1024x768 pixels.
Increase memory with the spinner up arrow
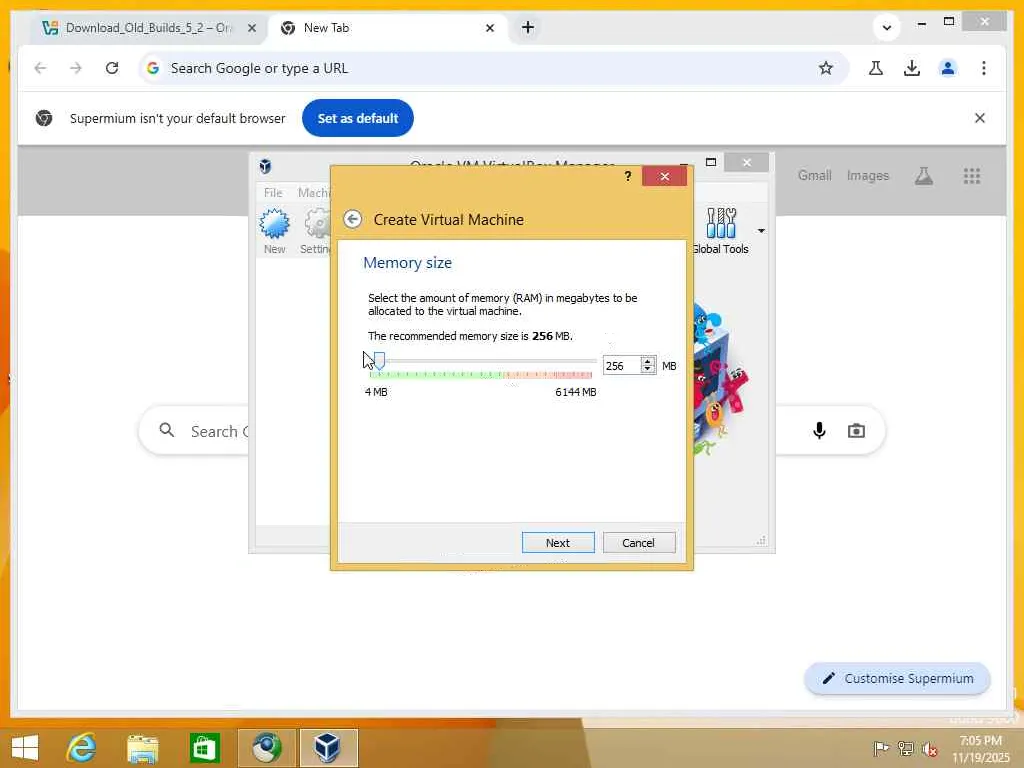click(648, 360)
